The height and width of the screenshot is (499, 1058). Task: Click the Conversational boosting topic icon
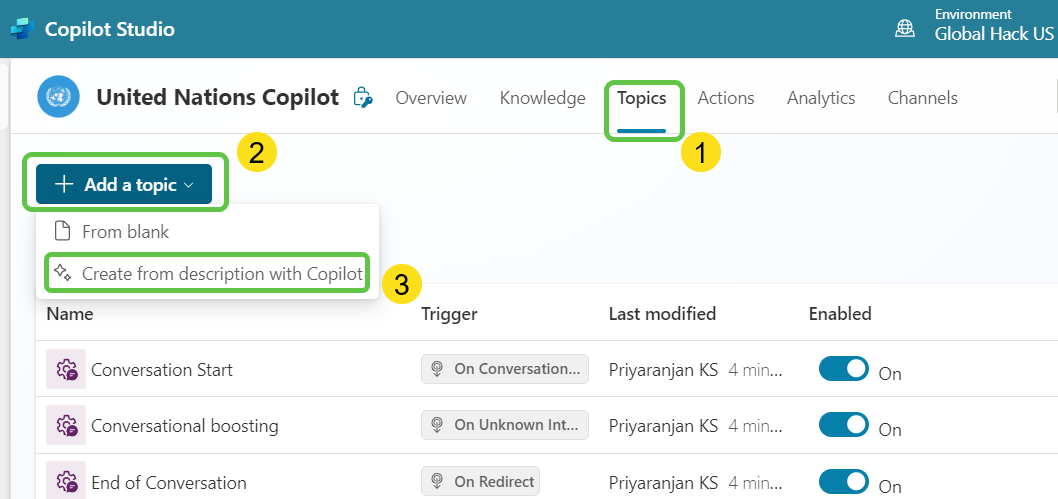click(66, 426)
